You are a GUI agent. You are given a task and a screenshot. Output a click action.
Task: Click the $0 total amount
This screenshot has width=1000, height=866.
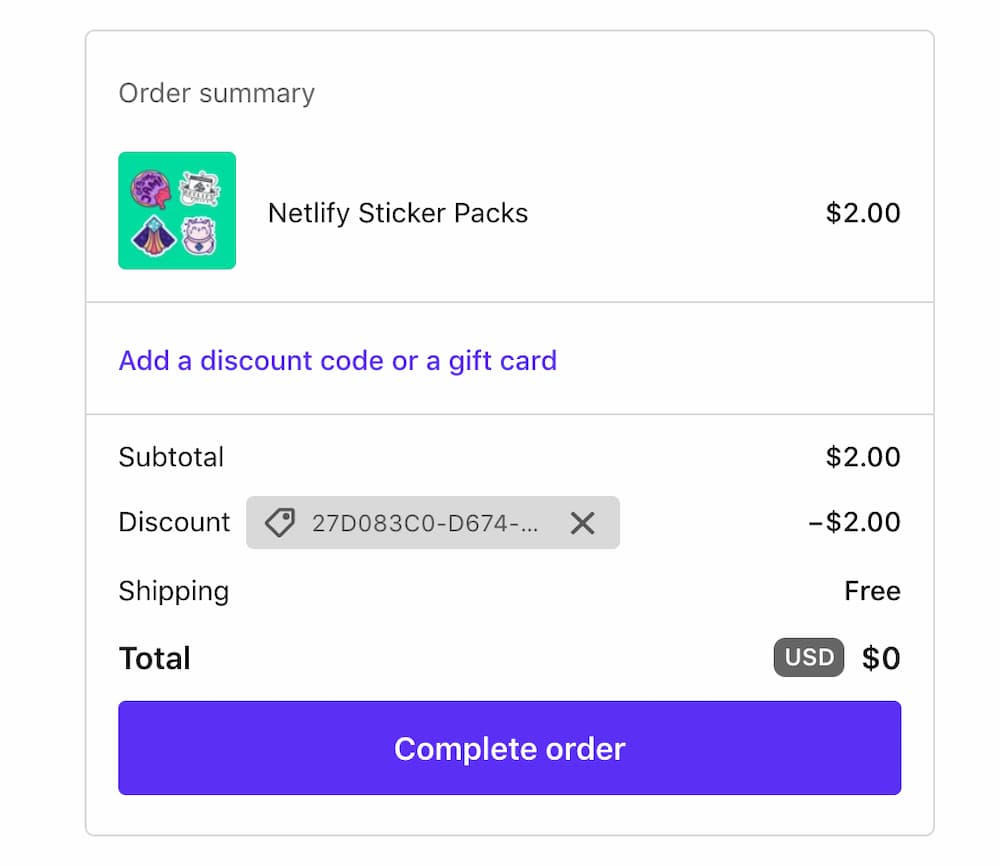click(x=880, y=657)
